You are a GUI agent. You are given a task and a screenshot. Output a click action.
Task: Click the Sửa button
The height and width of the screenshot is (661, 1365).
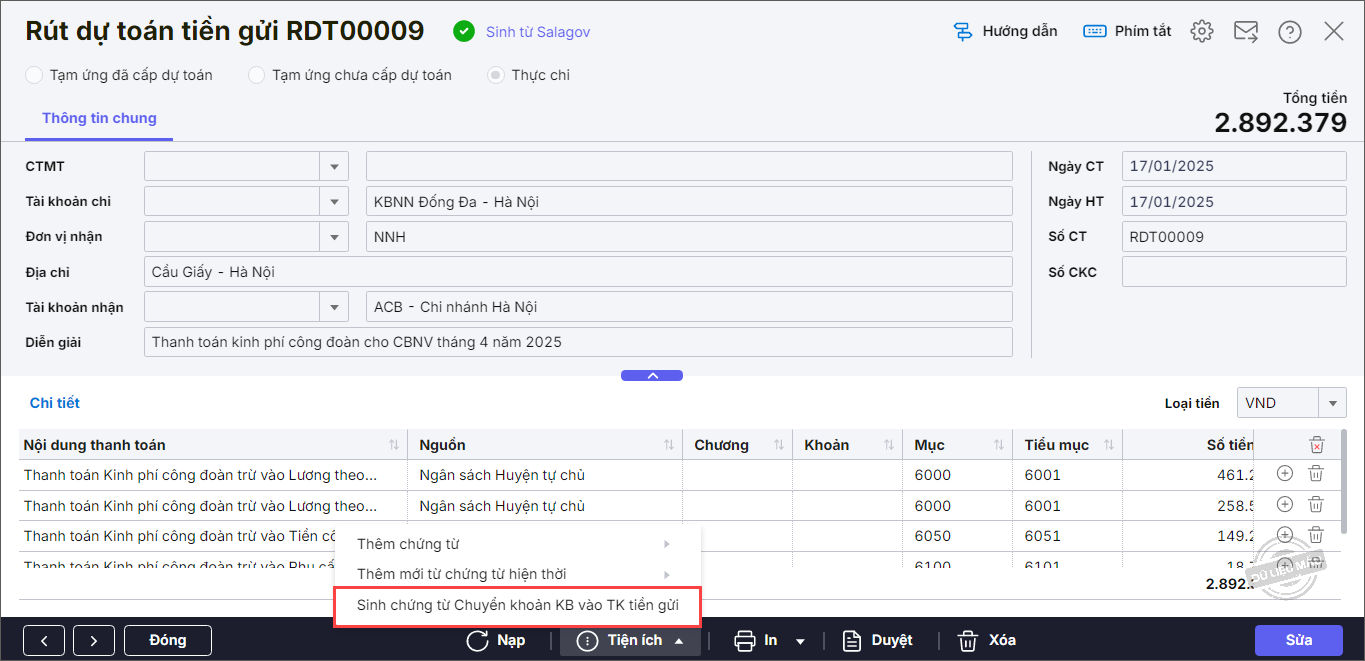1299,640
